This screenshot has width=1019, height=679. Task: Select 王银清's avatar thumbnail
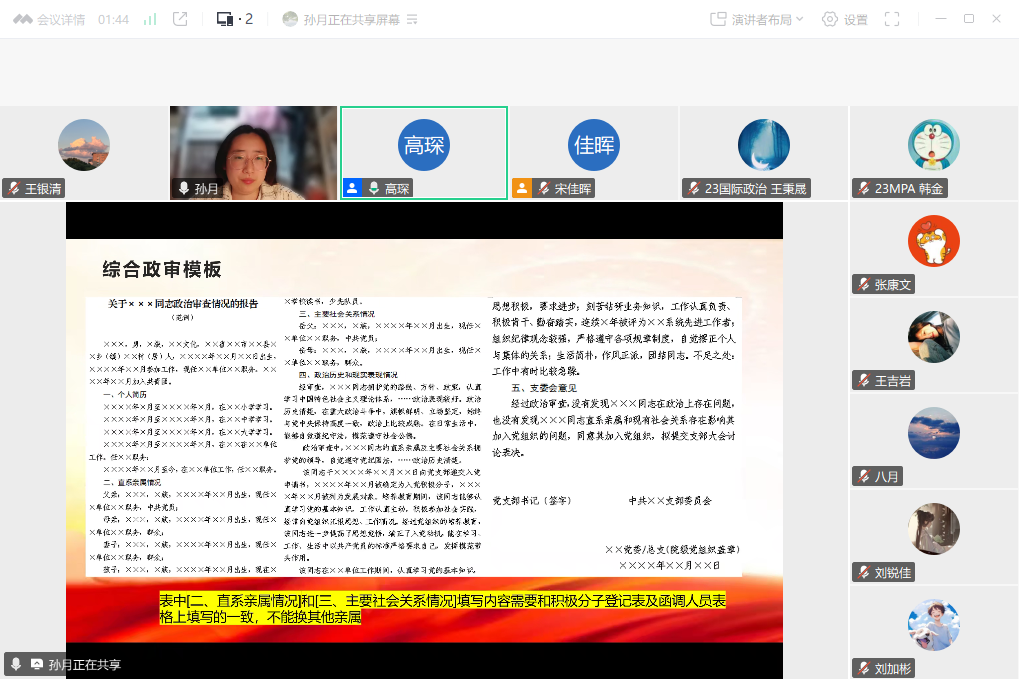tap(84, 145)
